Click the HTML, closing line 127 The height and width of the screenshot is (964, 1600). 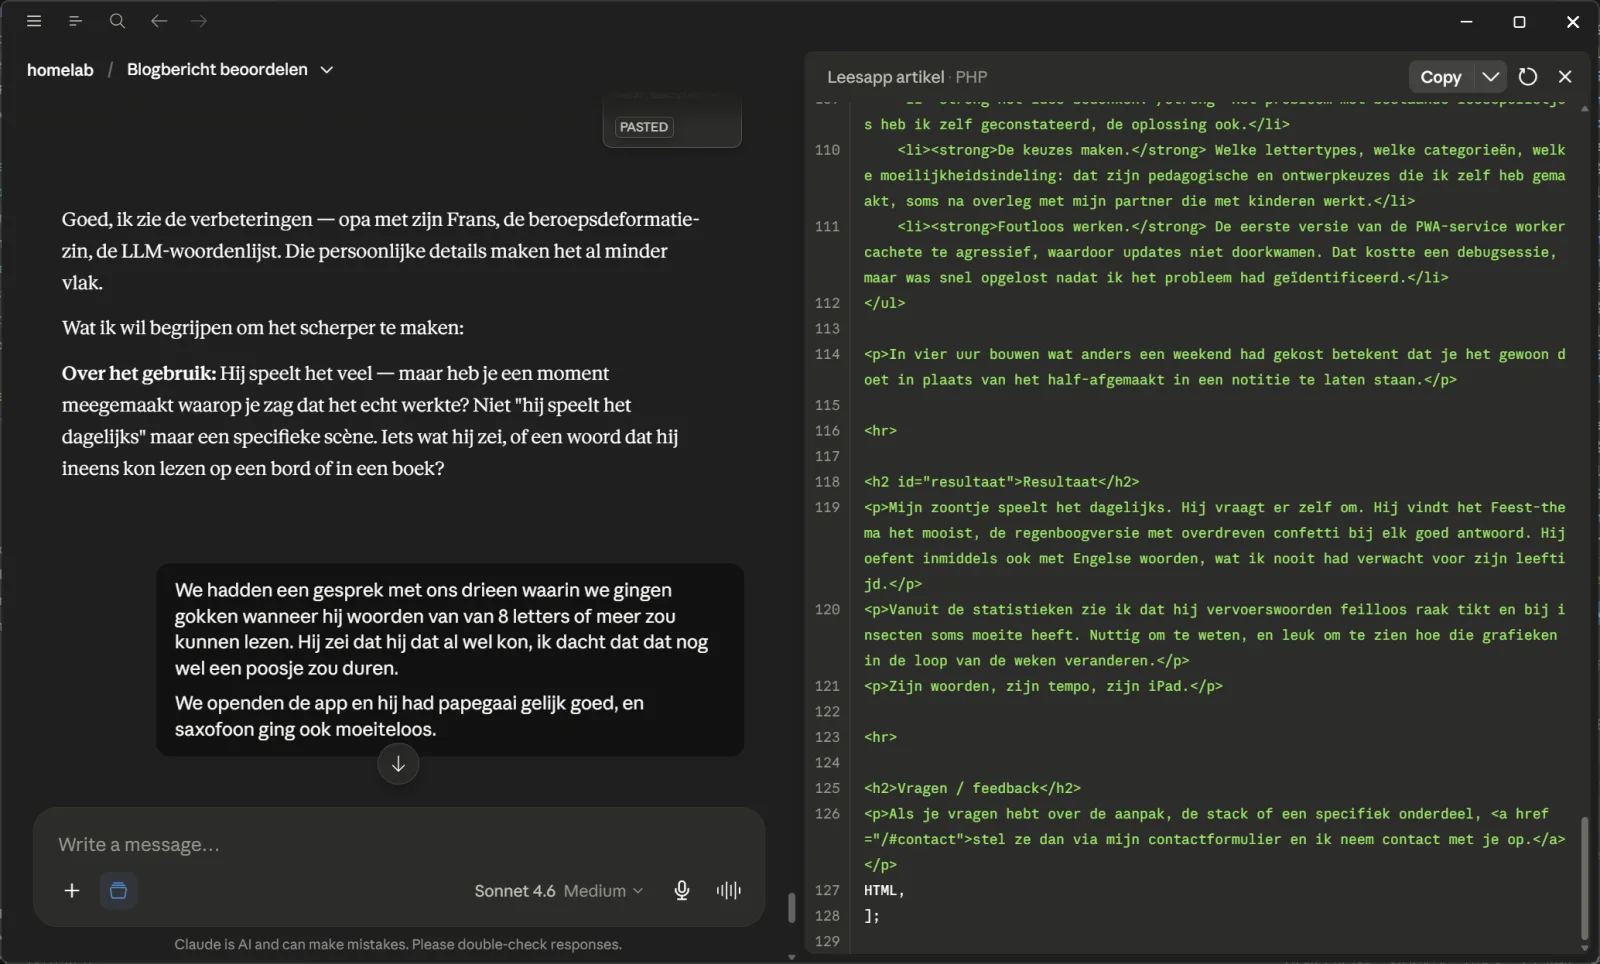pyautogui.click(x=884, y=890)
